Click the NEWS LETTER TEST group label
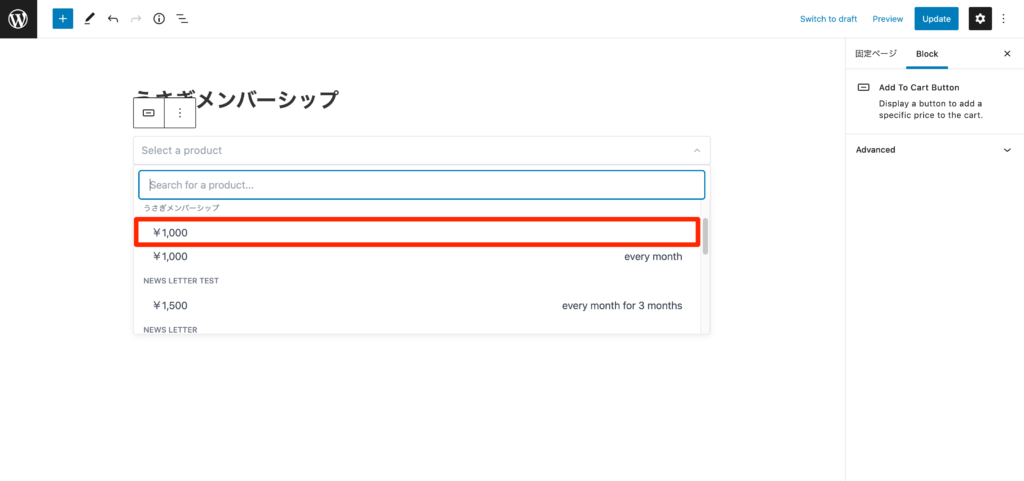Image resolution: width=1024 pixels, height=481 pixels. pos(181,281)
